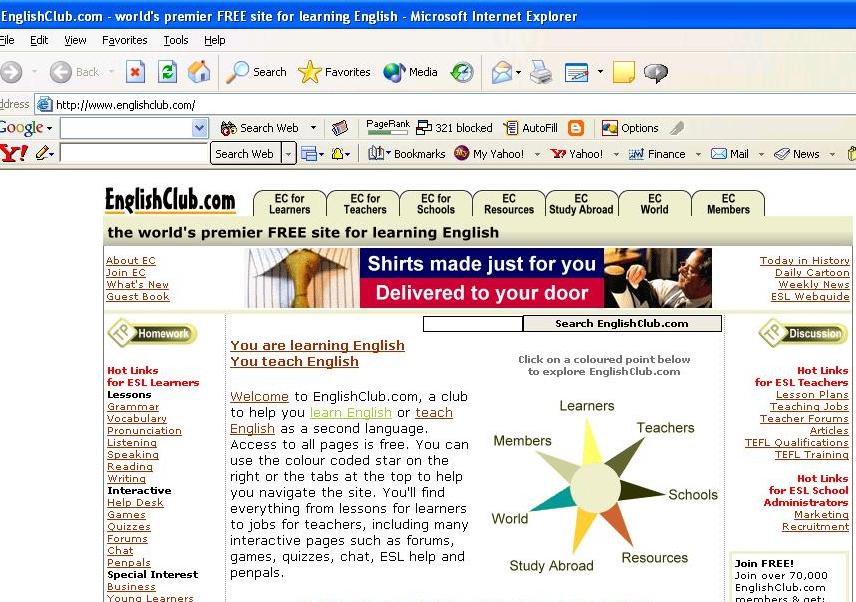Click the Yahoo Mail button
The width and height of the screenshot is (856, 602).
coord(730,154)
